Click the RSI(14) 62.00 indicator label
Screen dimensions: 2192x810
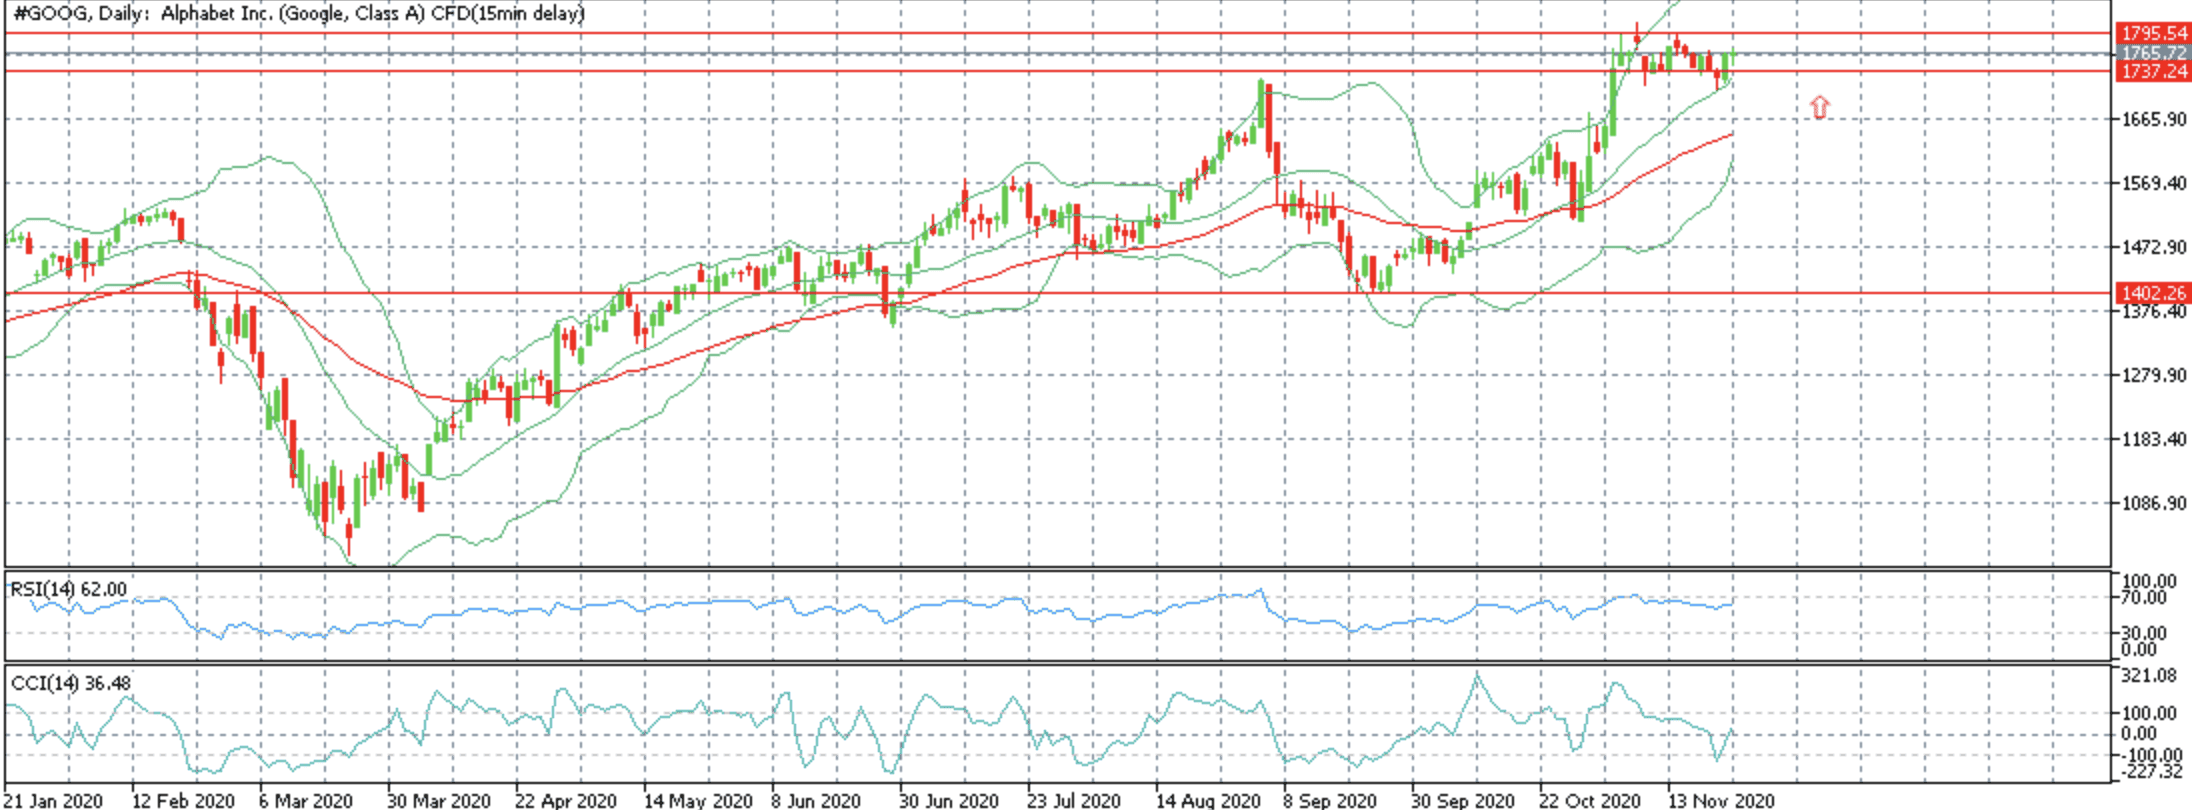(69, 590)
